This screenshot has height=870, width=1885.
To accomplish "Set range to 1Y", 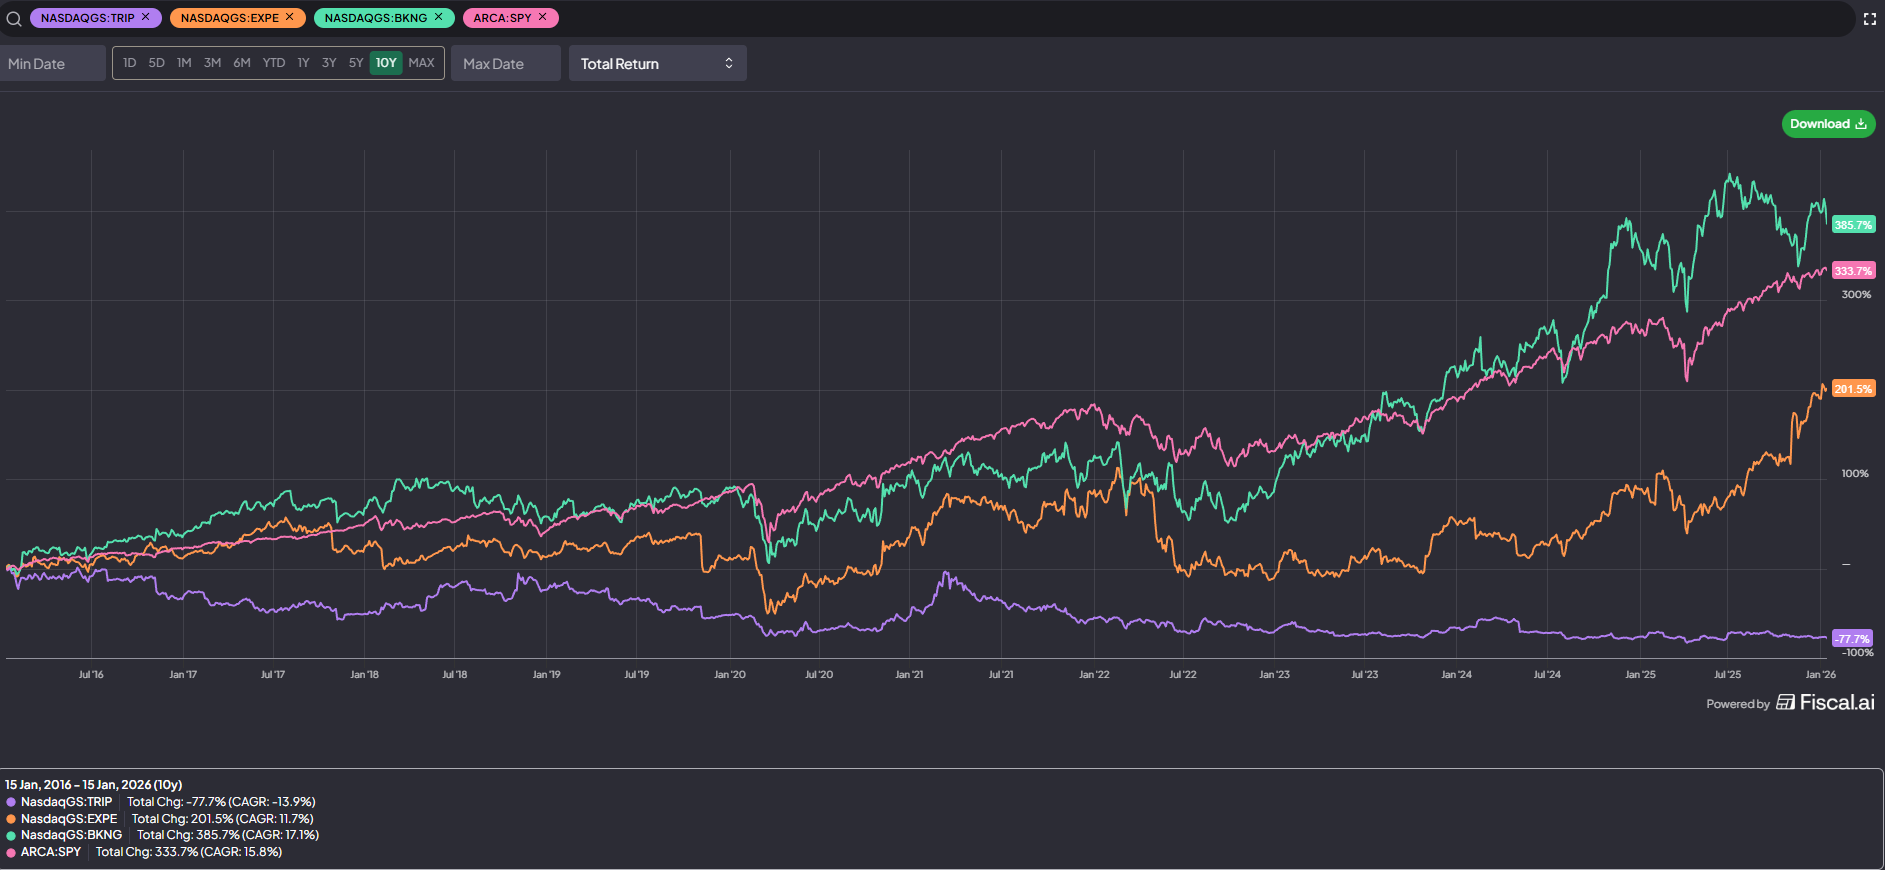I will point(303,63).
